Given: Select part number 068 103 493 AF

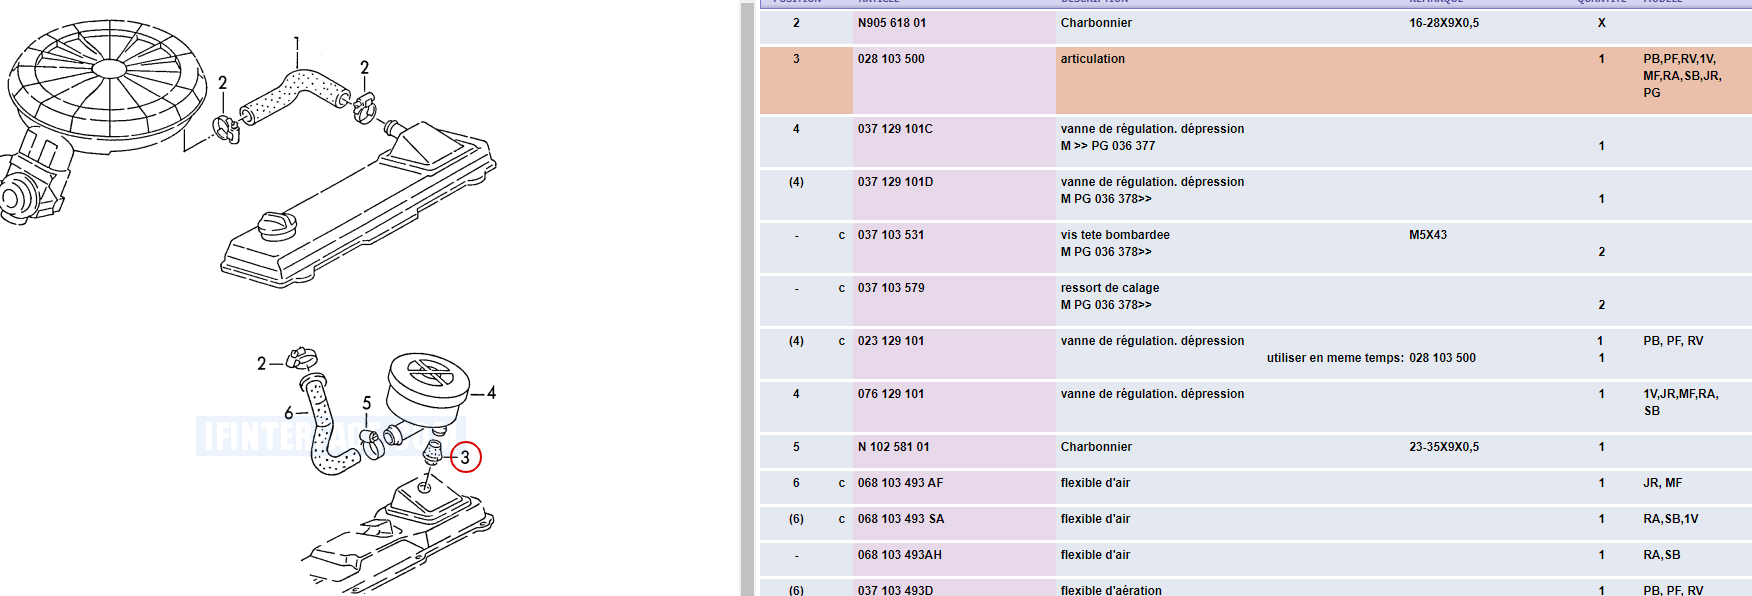Looking at the screenshot, I should click(900, 483).
